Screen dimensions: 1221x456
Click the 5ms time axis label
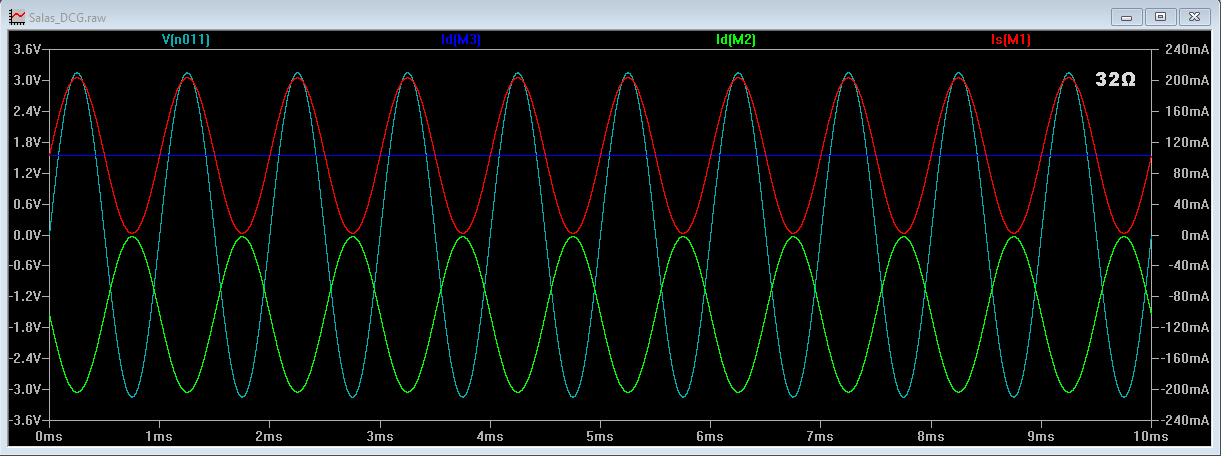tap(600, 437)
